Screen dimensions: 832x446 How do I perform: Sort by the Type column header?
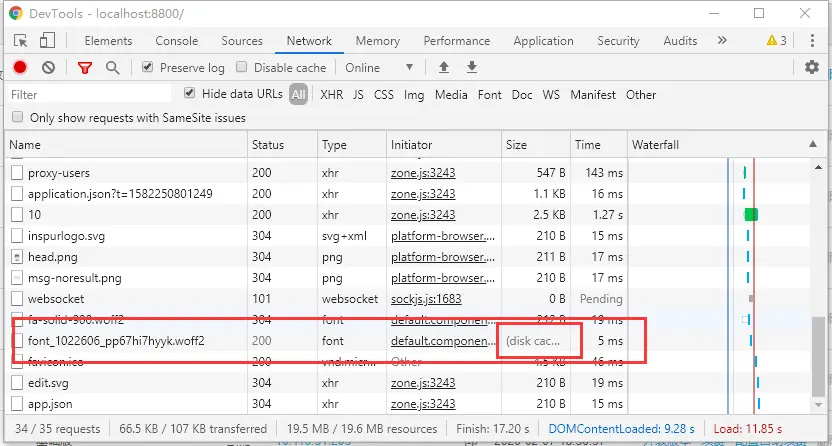tap(352, 145)
